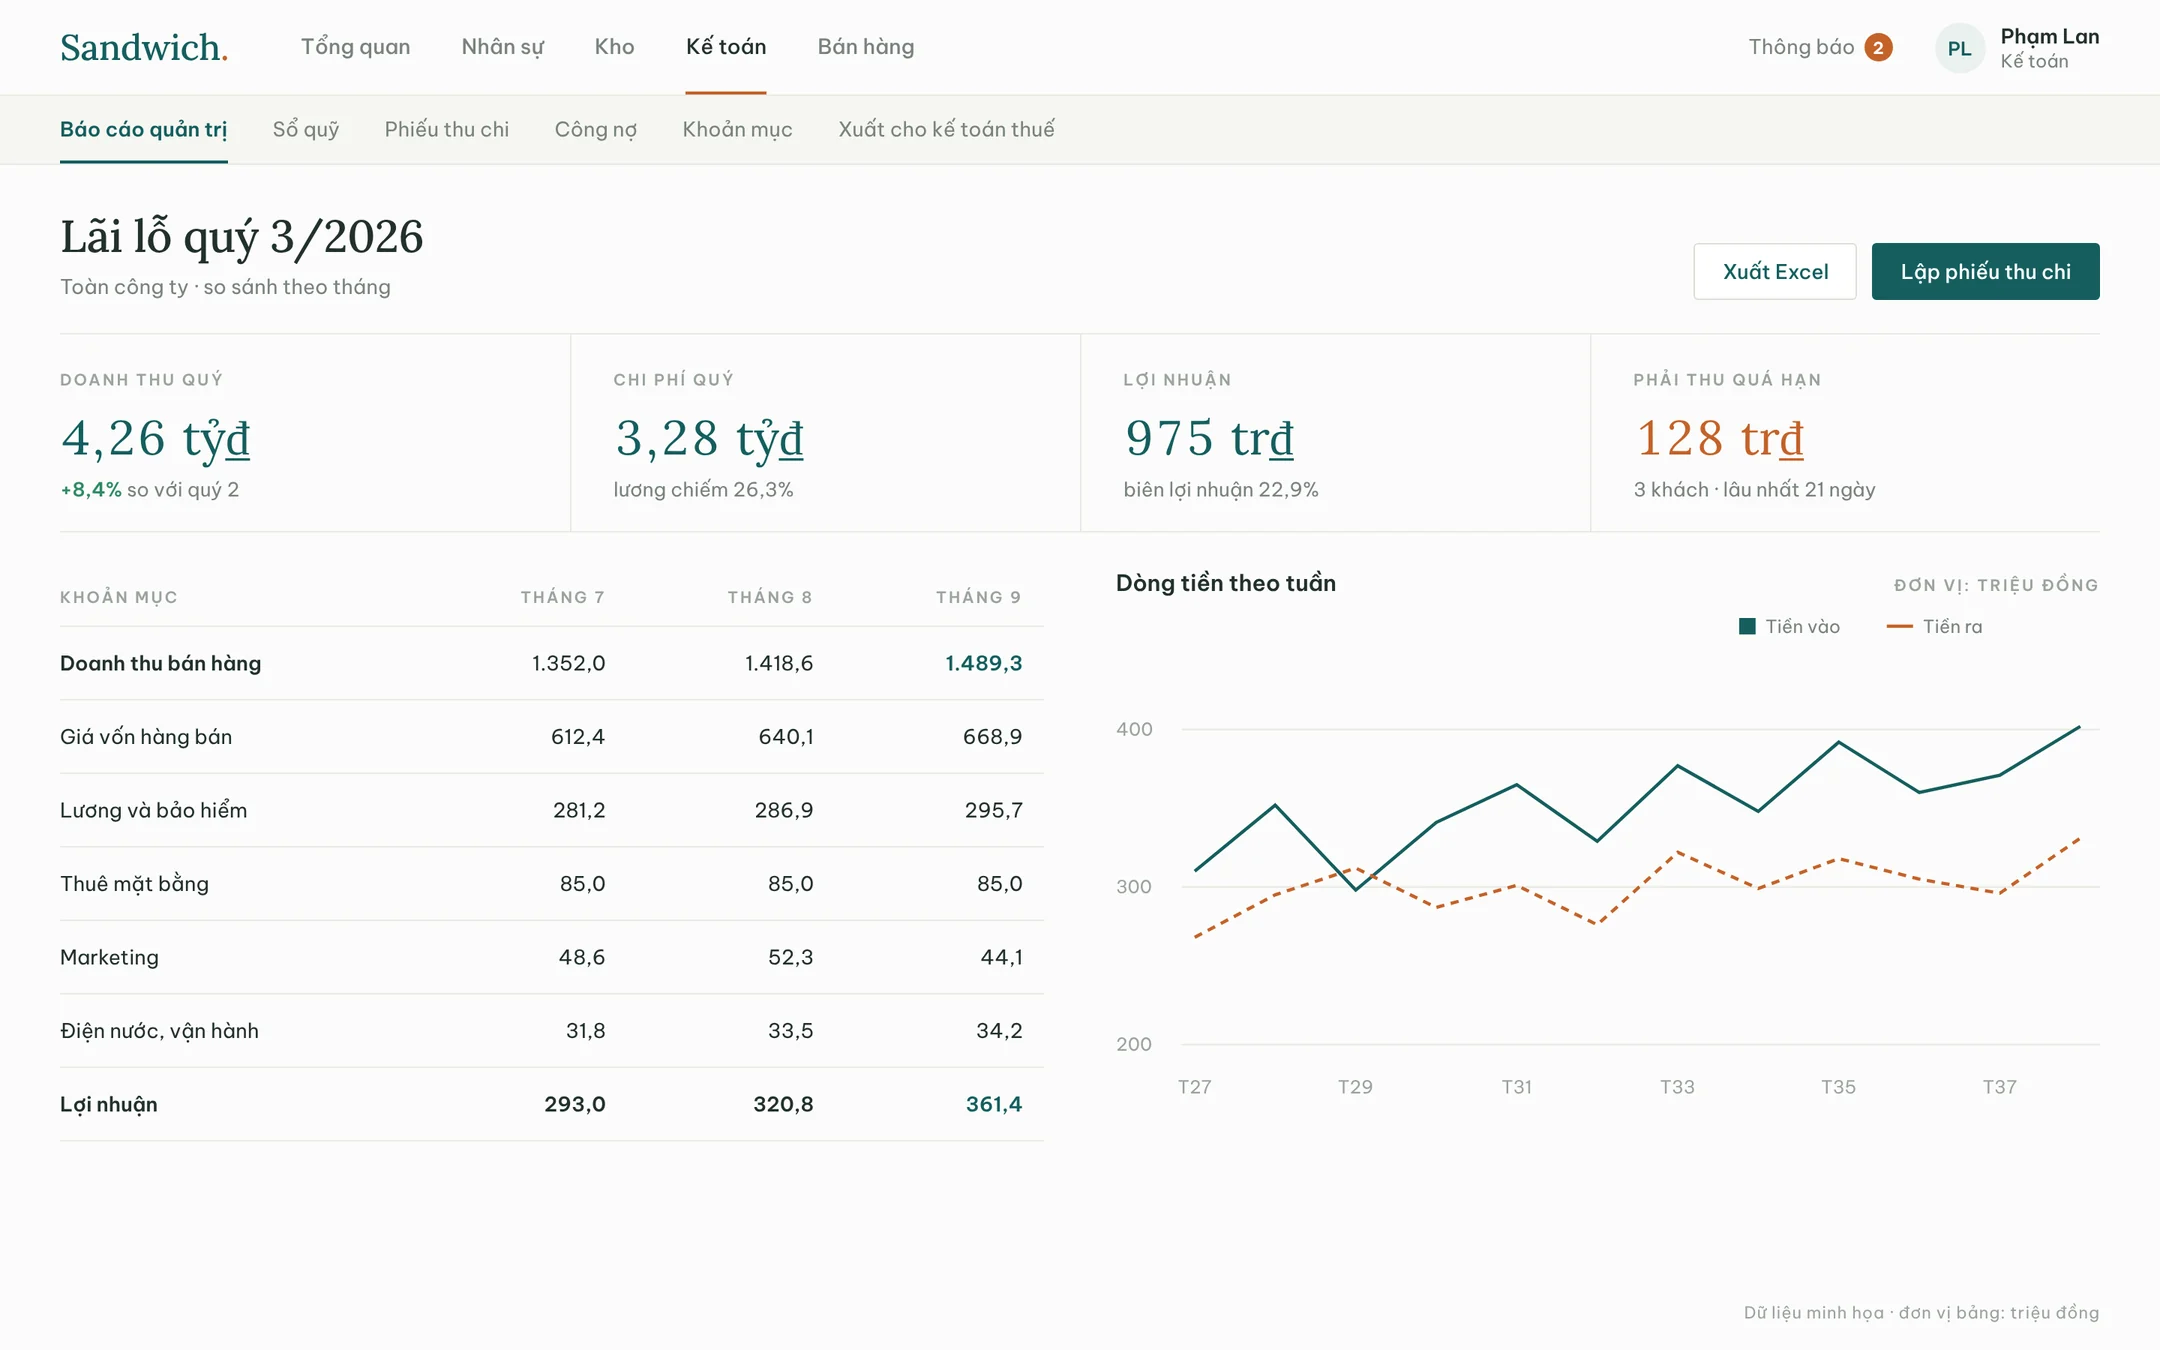Select the Khoản mục tab

[x=737, y=129]
